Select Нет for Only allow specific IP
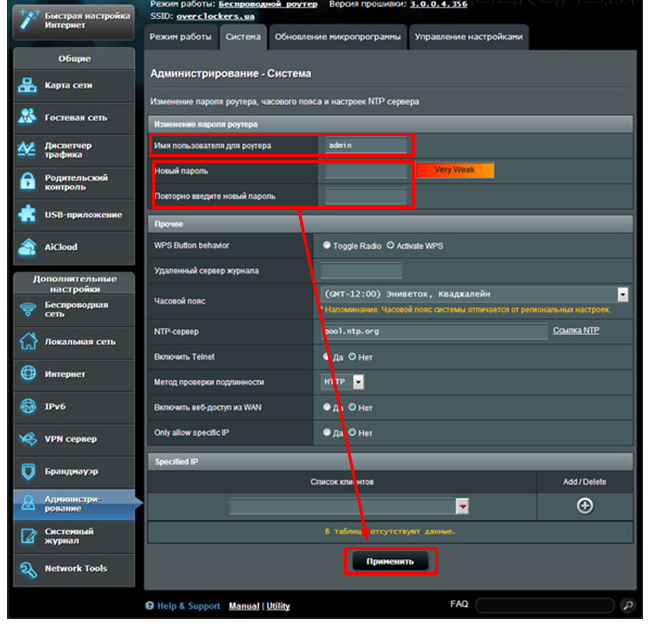 (x=352, y=432)
